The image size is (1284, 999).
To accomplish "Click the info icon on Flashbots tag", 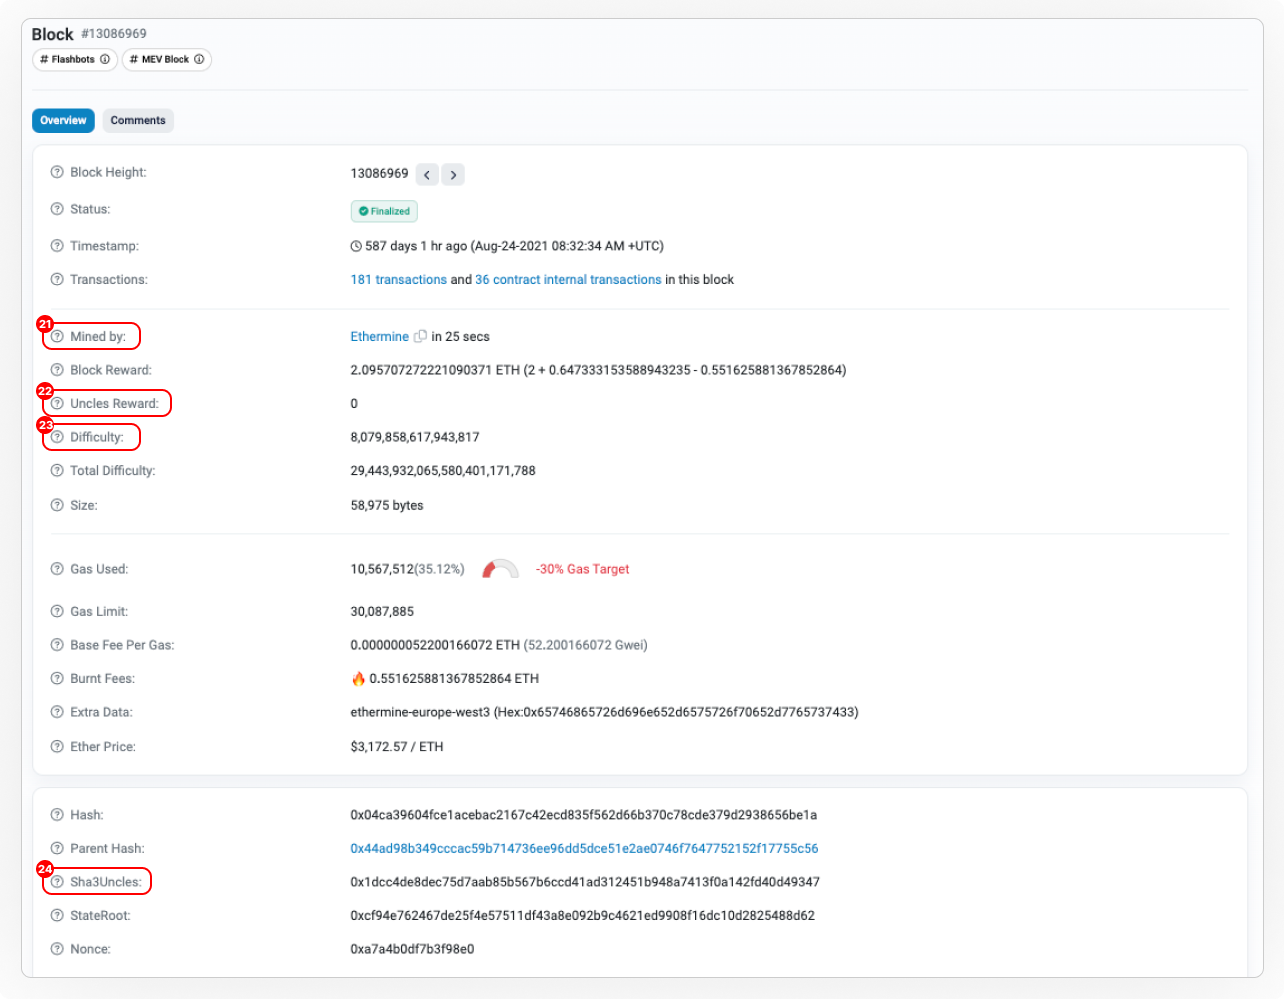I will pos(105,60).
